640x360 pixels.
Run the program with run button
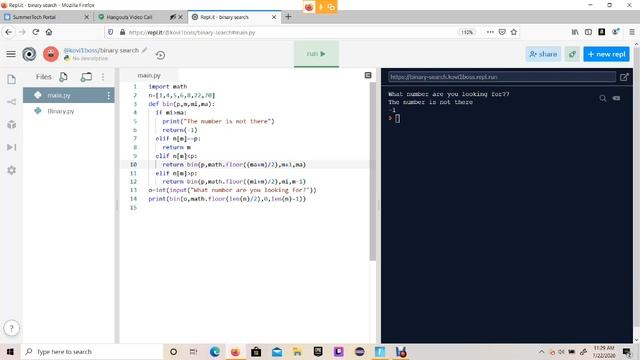coord(316,54)
